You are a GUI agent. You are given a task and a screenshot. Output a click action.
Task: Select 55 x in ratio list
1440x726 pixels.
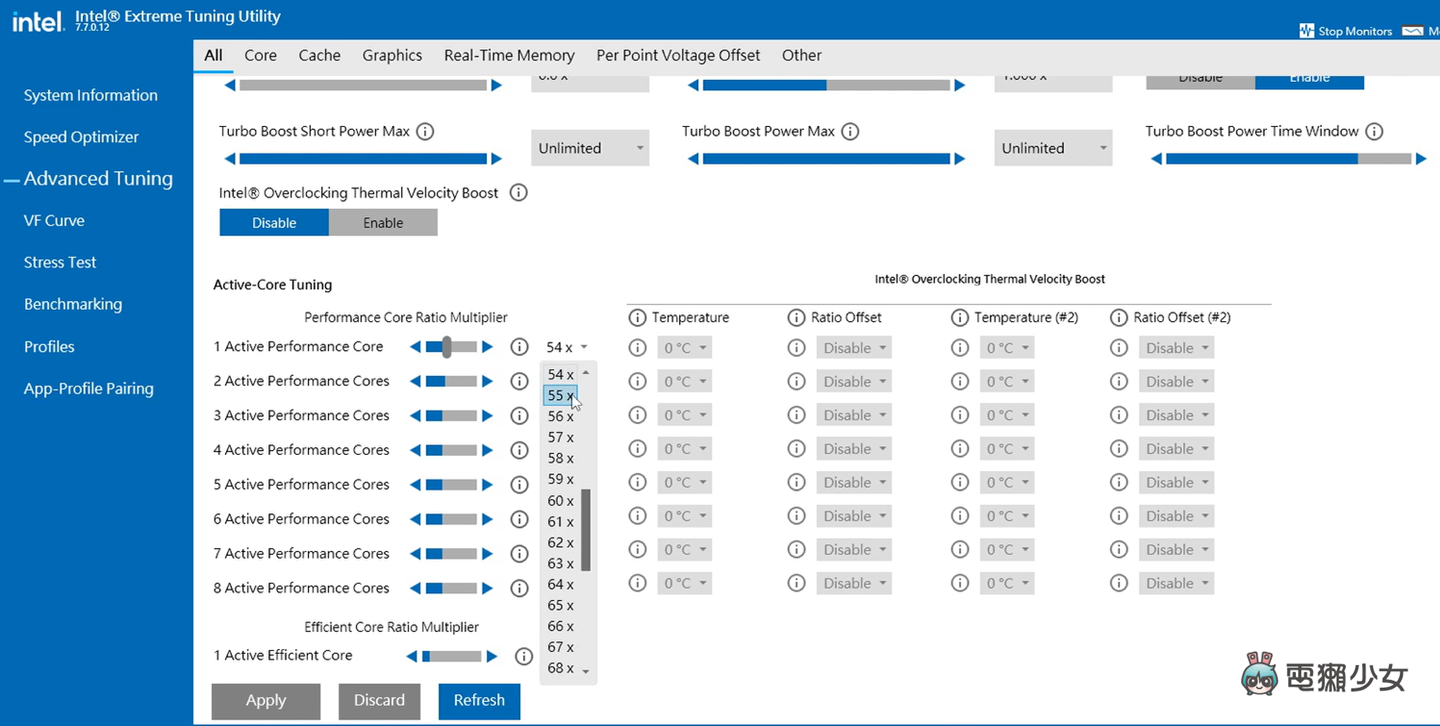(560, 395)
